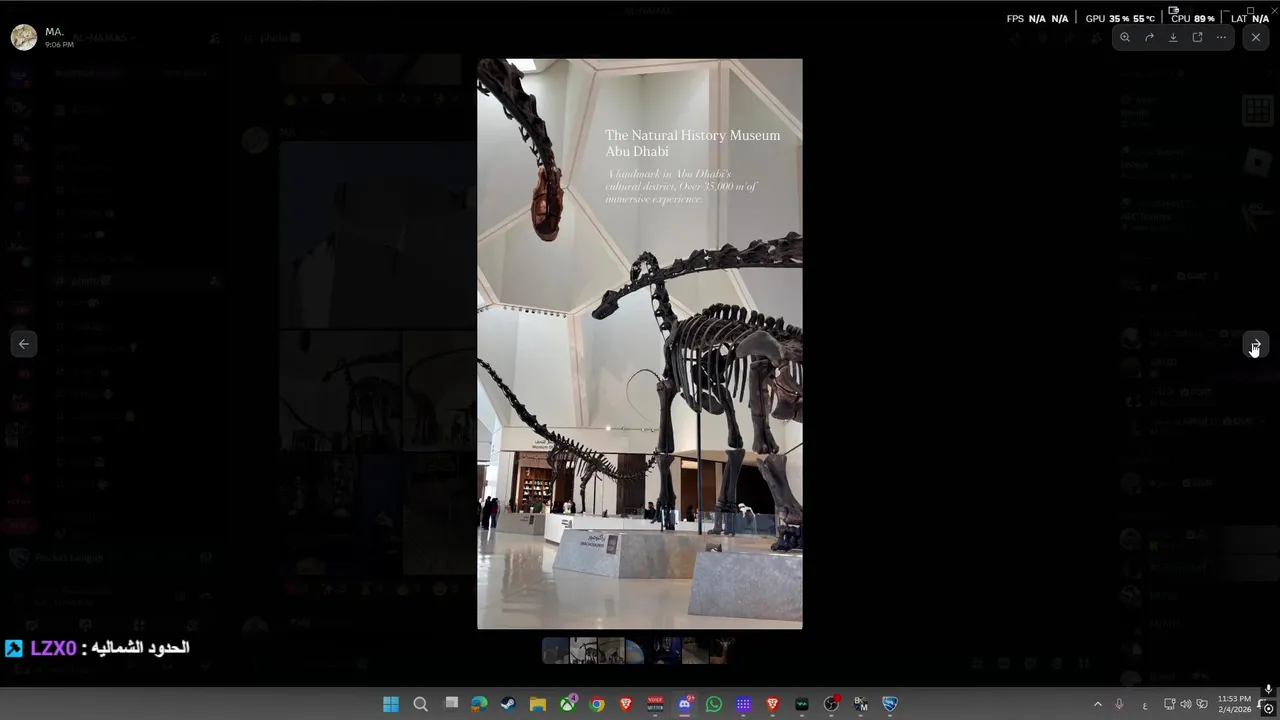Open the Windows Start menu

(x=391, y=704)
